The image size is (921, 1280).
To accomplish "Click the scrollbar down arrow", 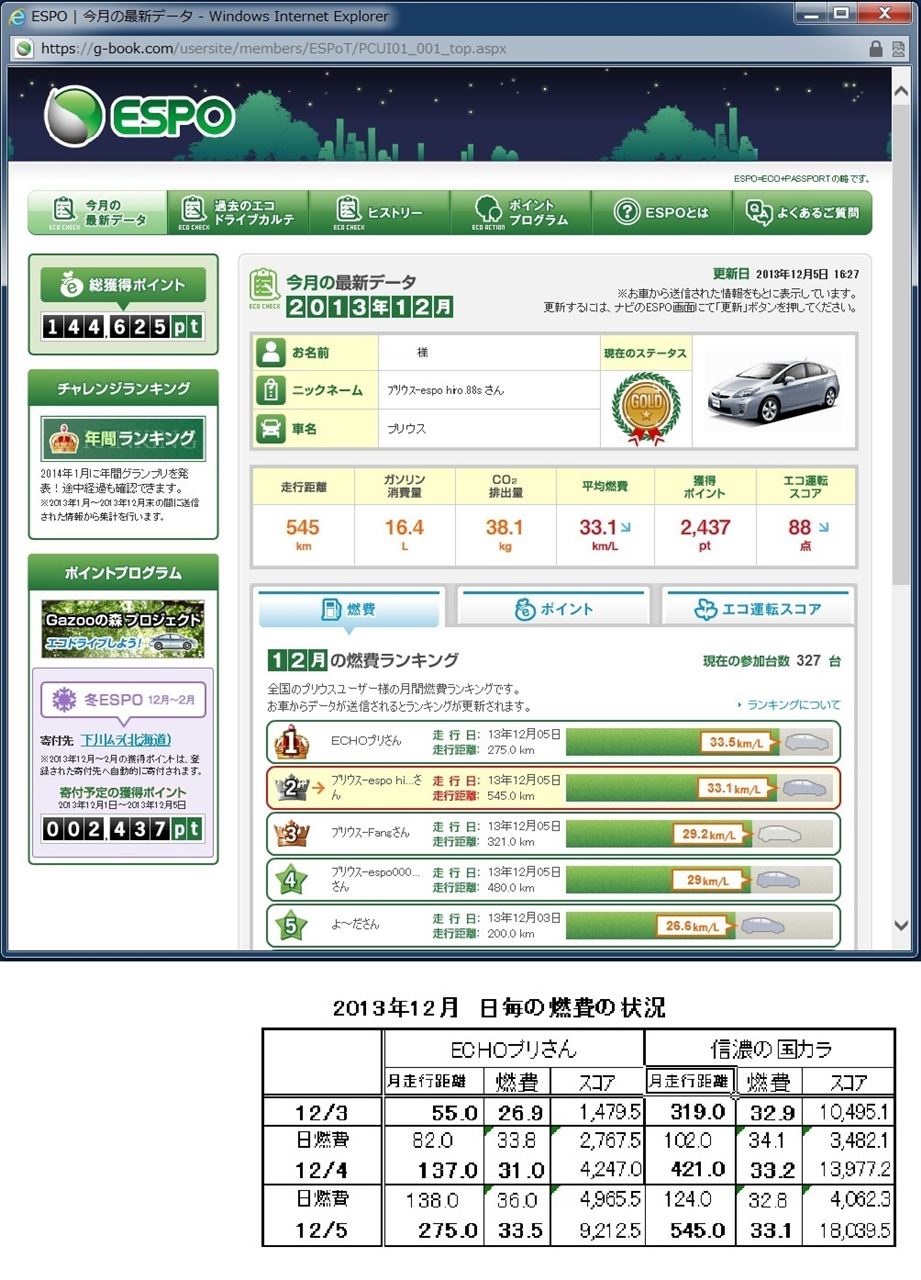I will (901, 926).
